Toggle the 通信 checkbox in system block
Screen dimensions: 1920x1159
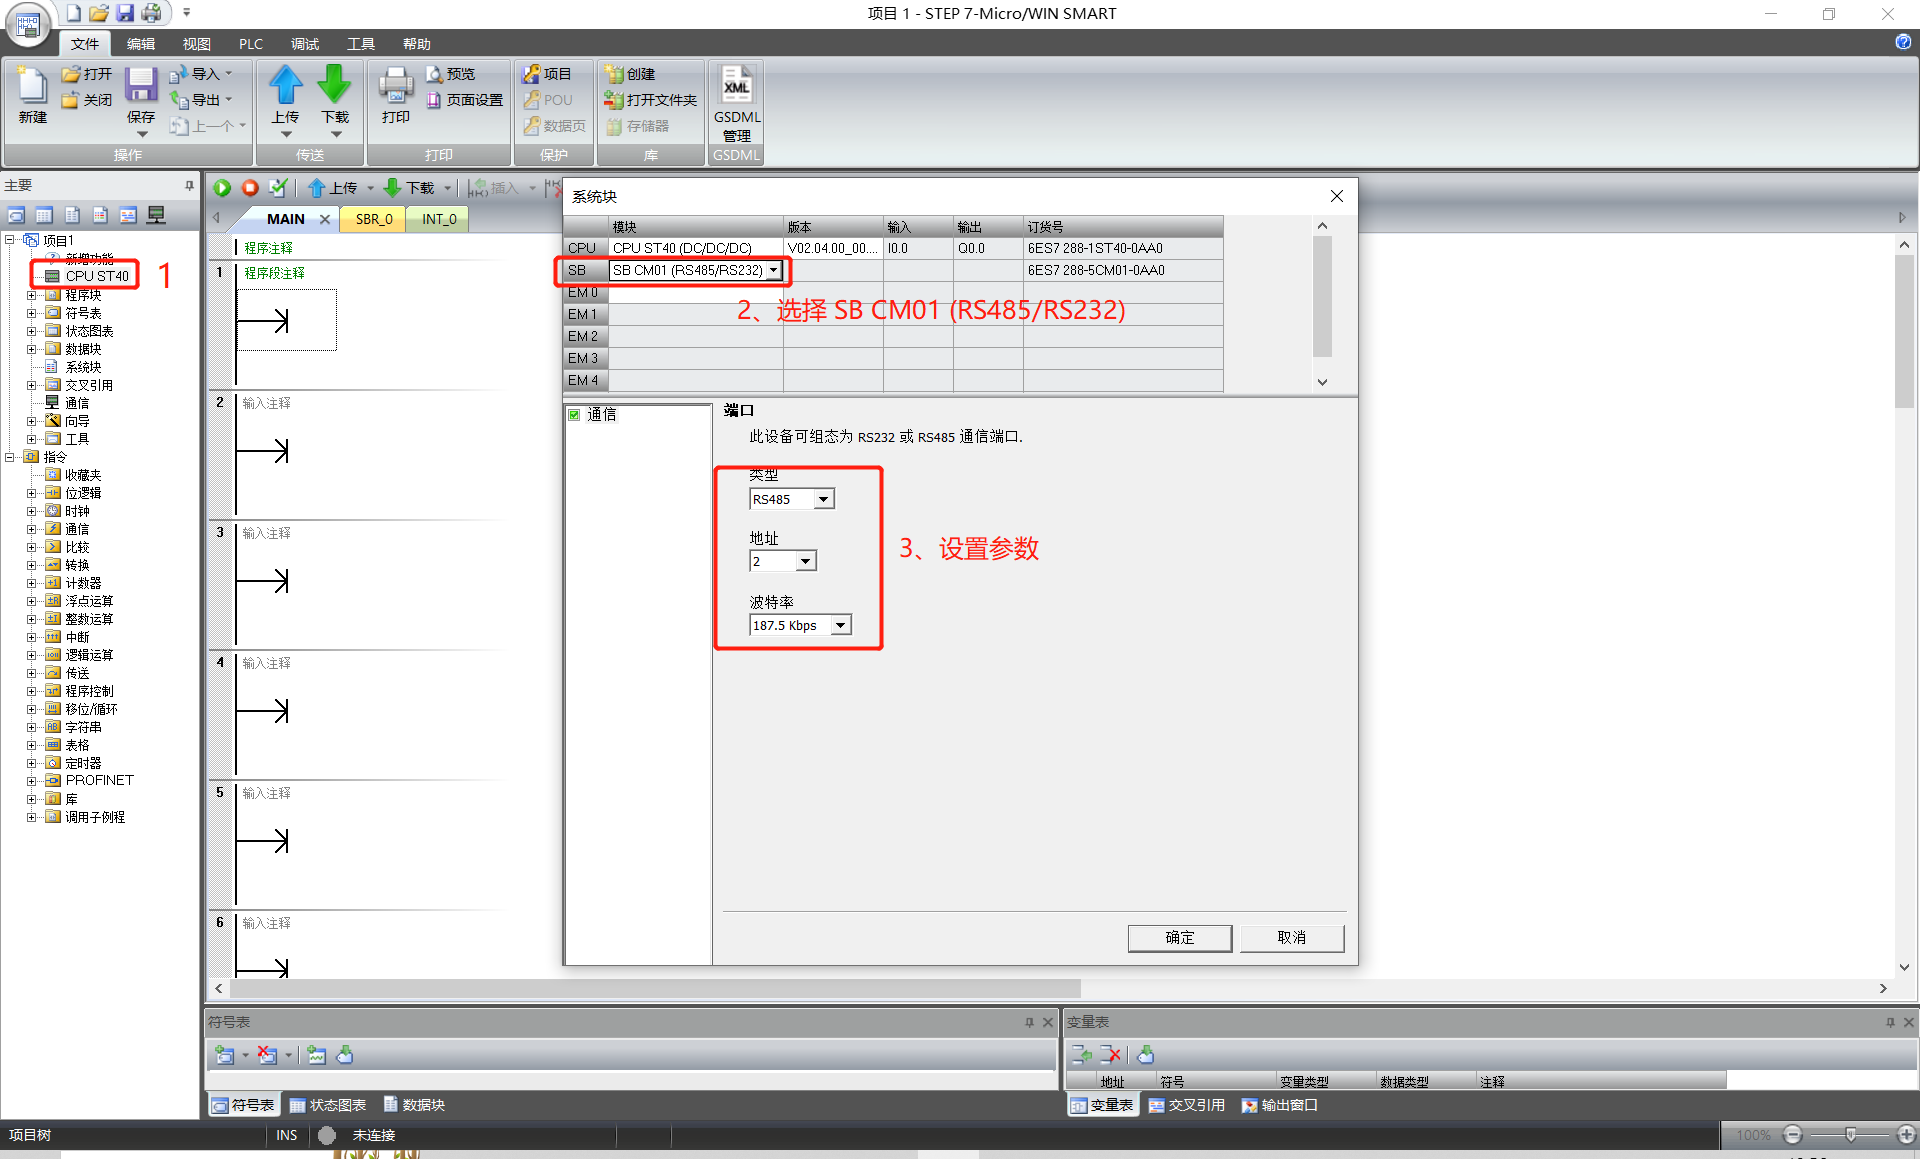coord(574,415)
